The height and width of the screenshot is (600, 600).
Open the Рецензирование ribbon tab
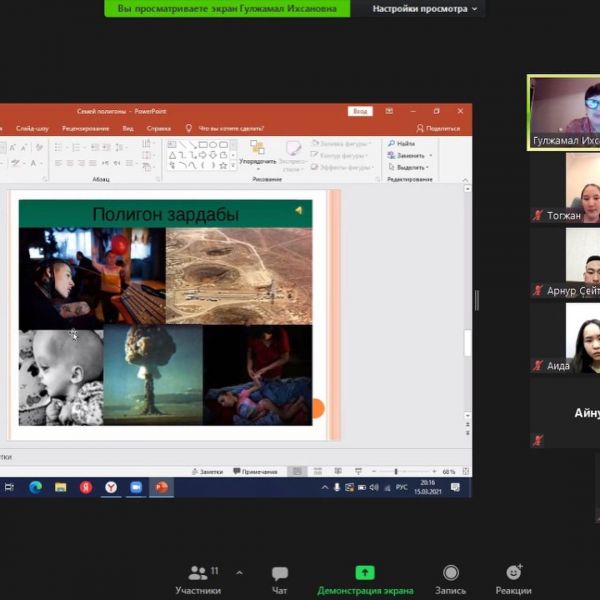pyautogui.click(x=85, y=128)
